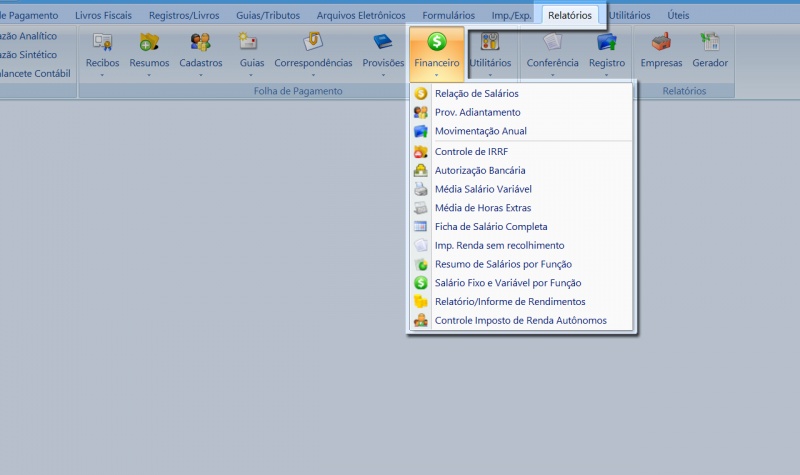Click the Resumos ribbon icon
This screenshot has width=800, height=475.
click(x=149, y=43)
